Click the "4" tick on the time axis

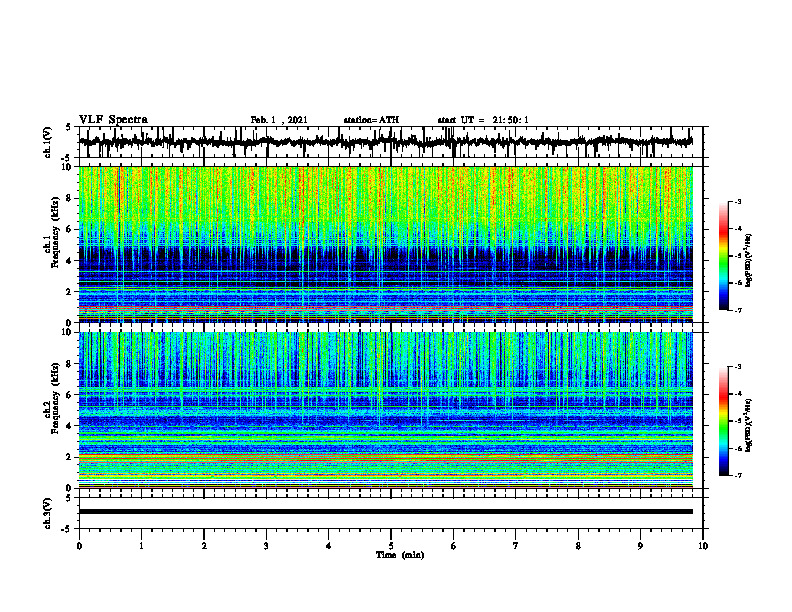(x=329, y=546)
